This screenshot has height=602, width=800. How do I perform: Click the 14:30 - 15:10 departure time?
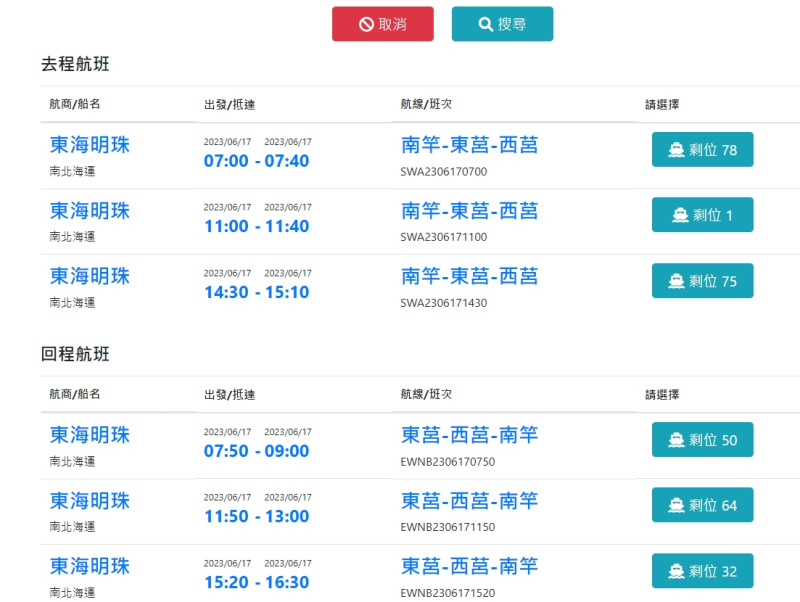(256, 292)
